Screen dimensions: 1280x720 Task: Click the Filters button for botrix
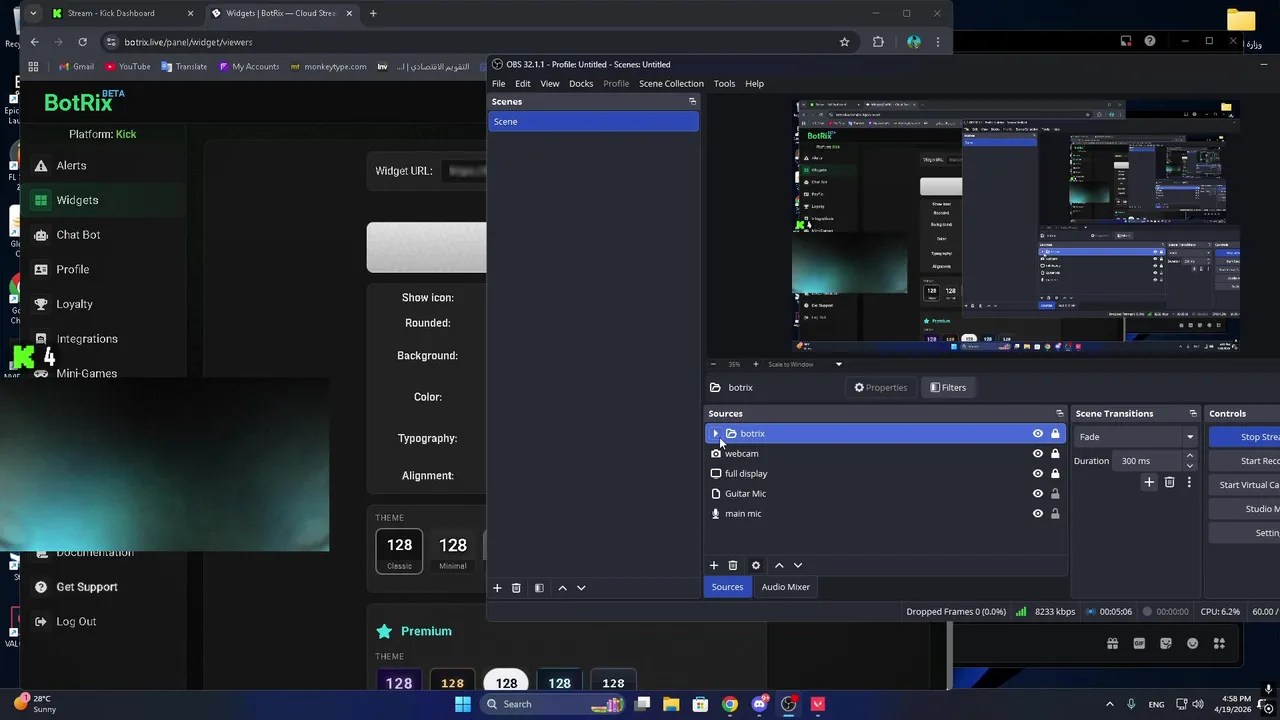pyautogui.click(x=948, y=387)
